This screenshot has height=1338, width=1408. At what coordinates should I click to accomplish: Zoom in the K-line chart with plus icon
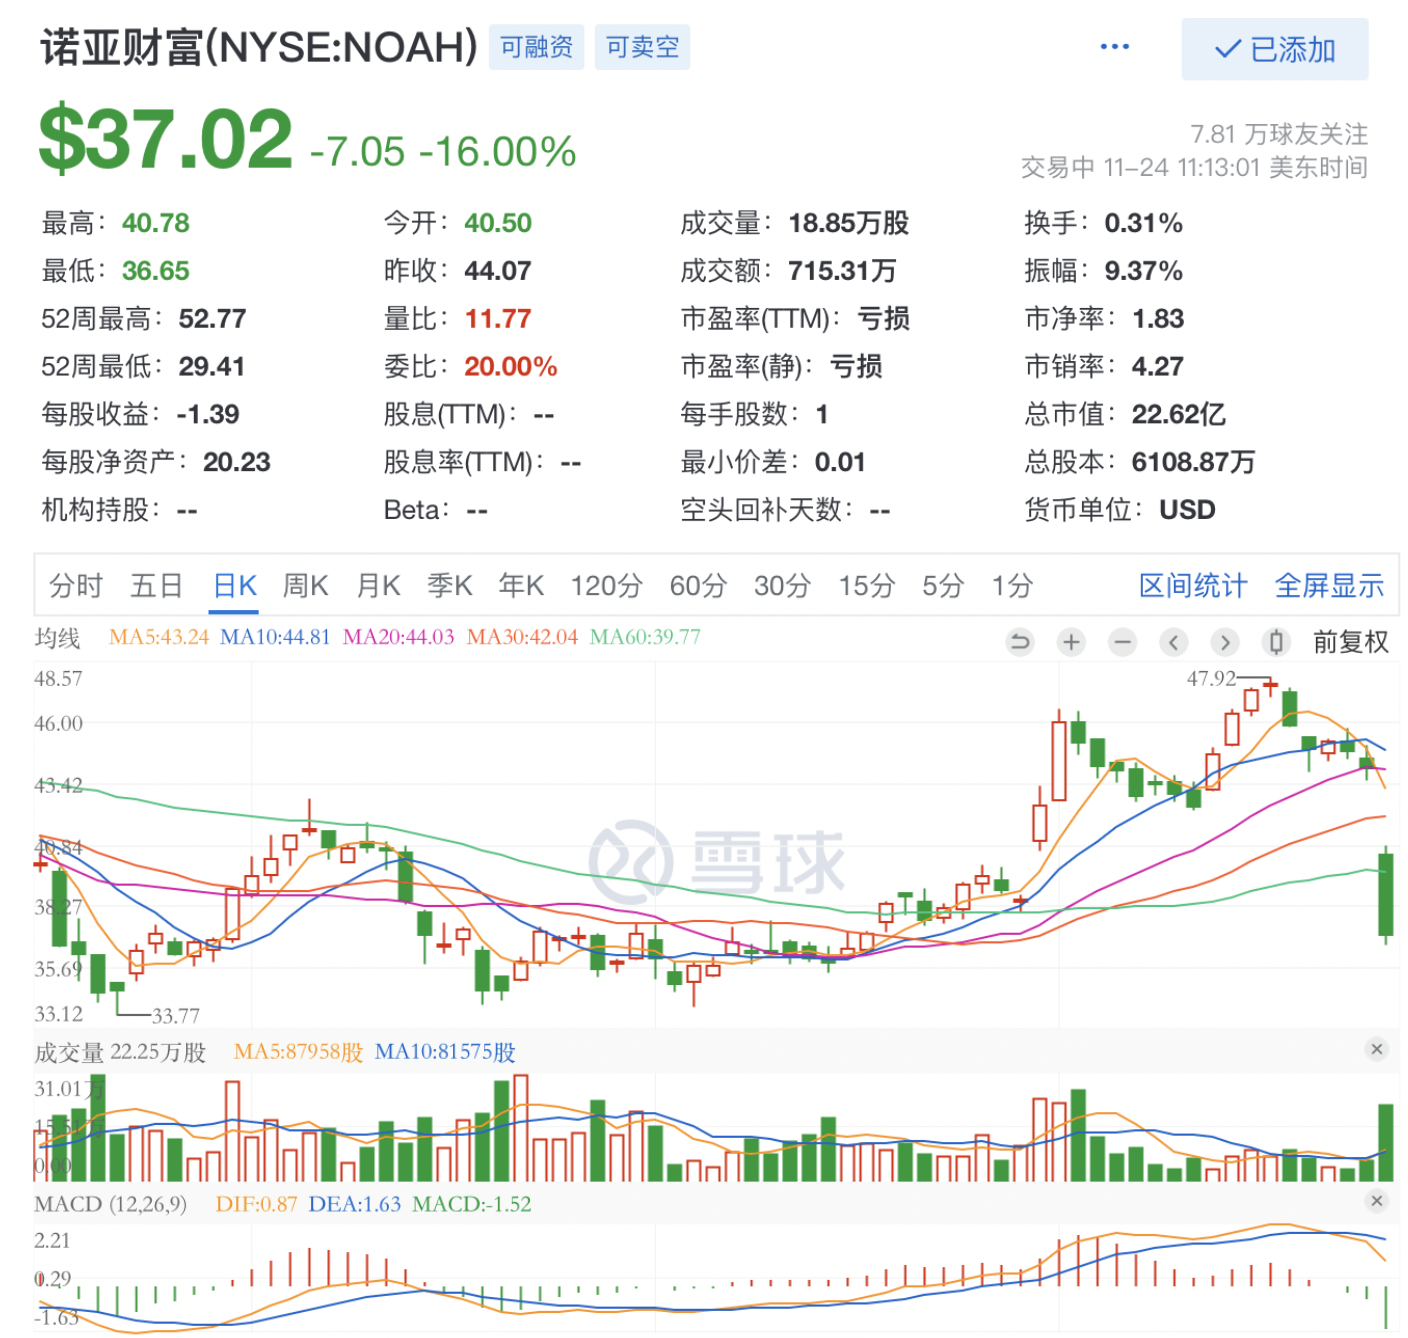point(1071,642)
